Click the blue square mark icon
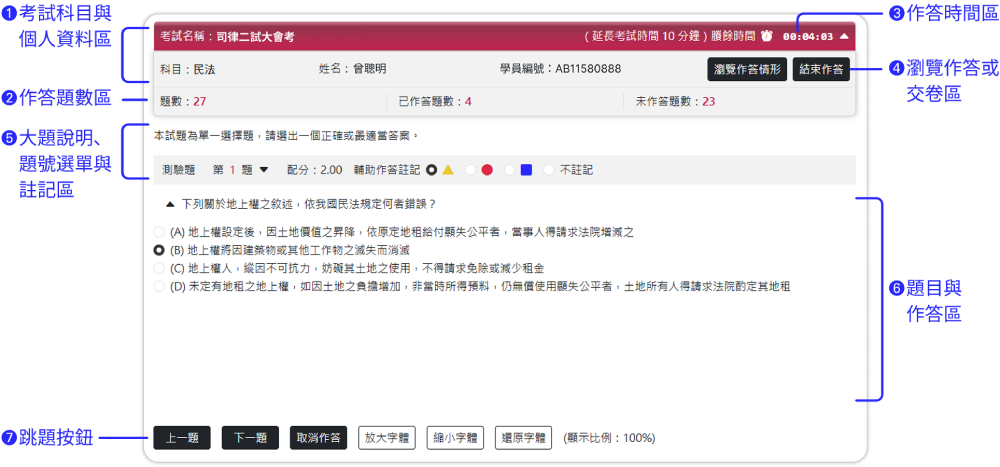The height and width of the screenshot is (467, 1000). pos(526,170)
